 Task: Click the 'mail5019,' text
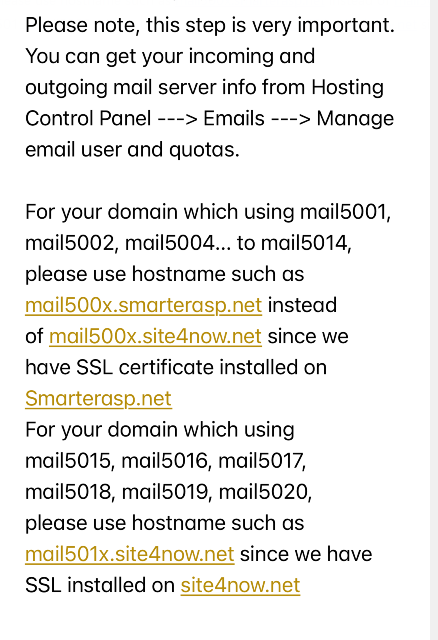point(167,492)
